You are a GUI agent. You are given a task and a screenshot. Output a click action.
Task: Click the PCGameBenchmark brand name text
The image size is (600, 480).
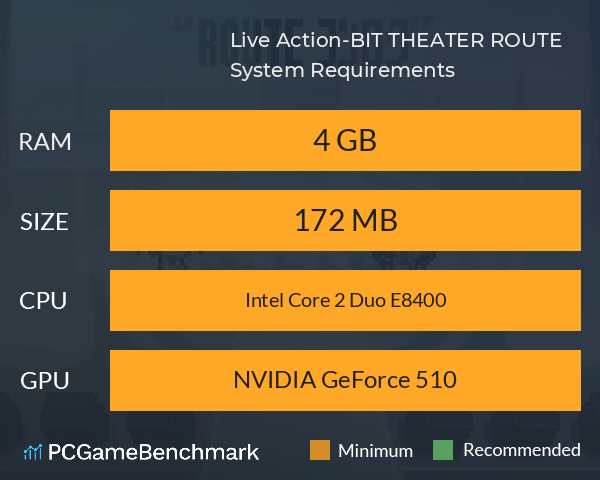tap(153, 452)
